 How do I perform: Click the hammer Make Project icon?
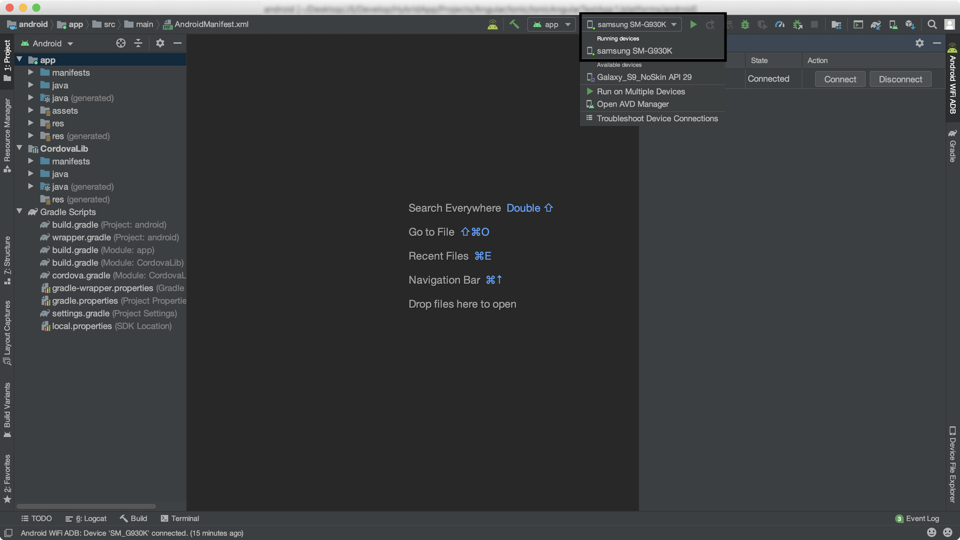514,24
